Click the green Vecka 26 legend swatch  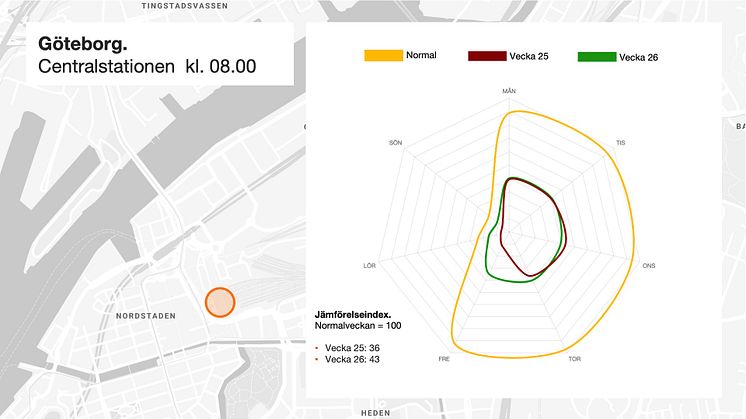(x=597, y=57)
